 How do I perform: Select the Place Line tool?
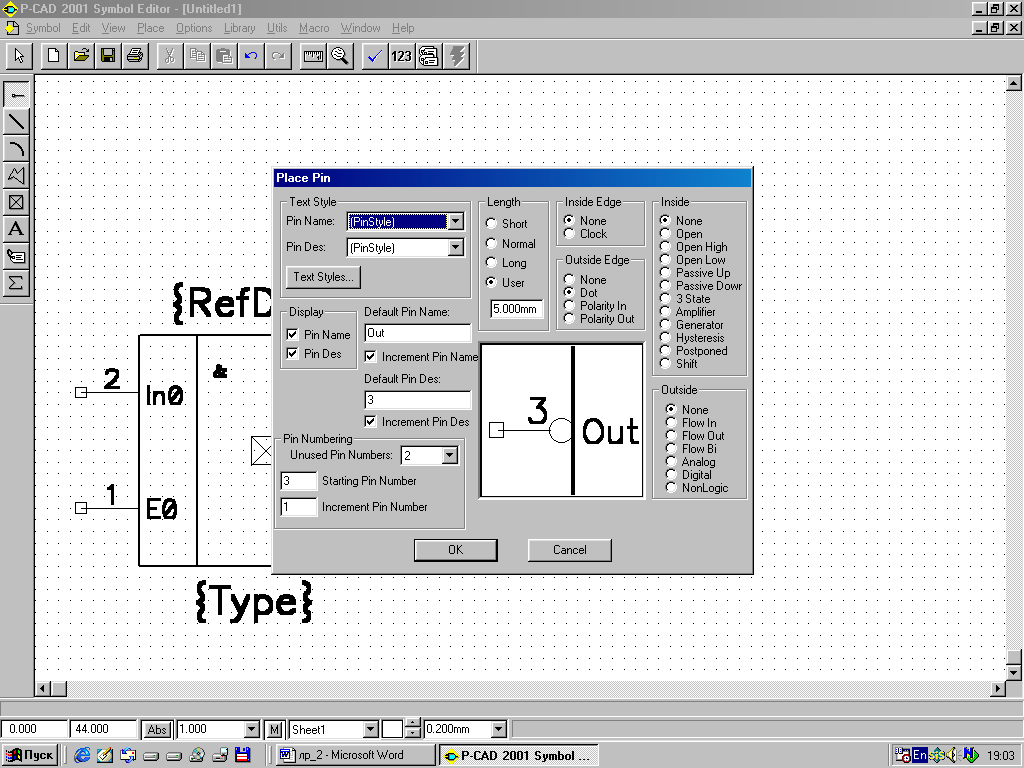[x=16, y=121]
